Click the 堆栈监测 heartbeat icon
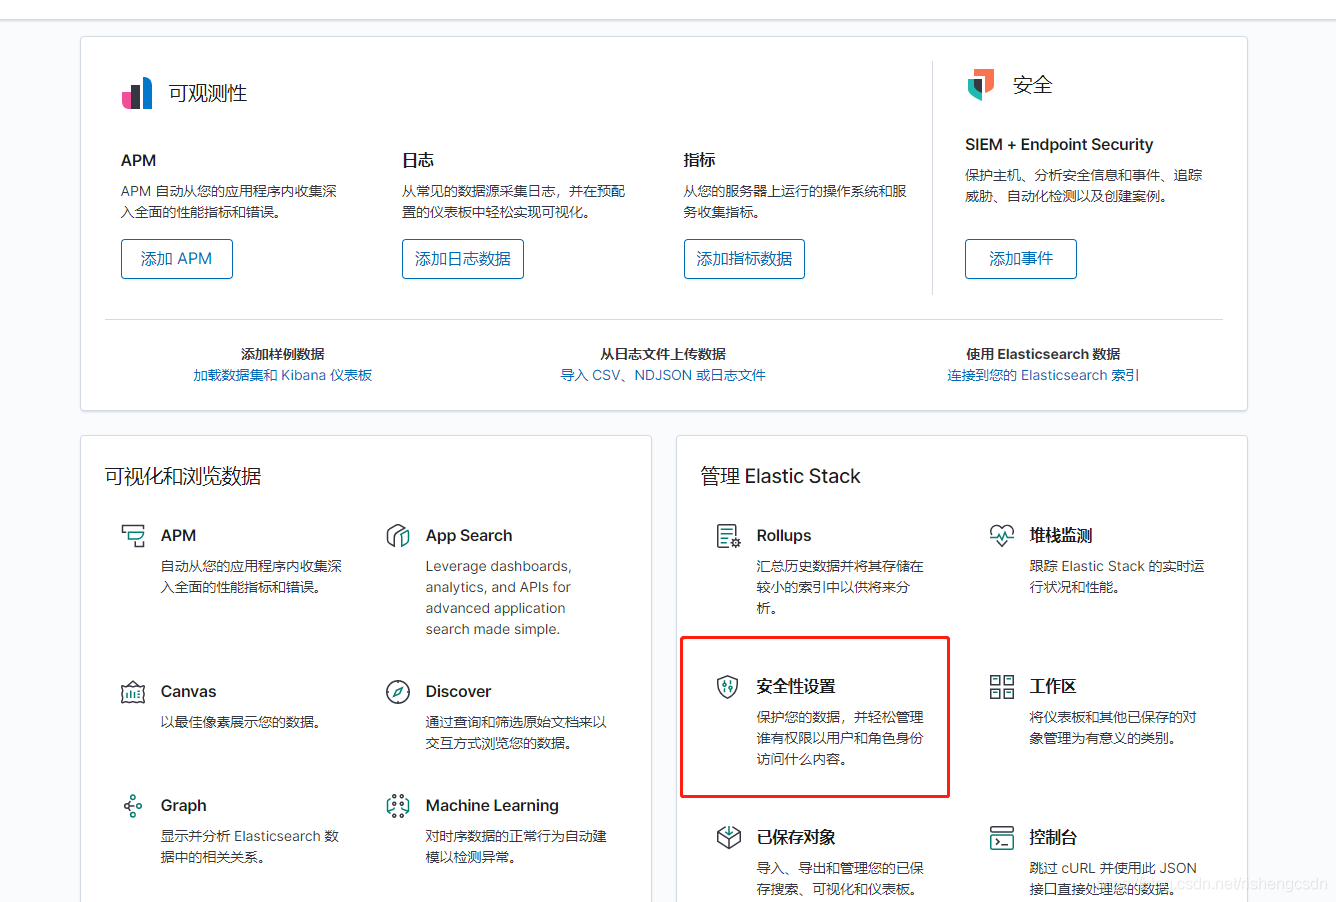This screenshot has height=902, width=1336. [x=1002, y=536]
